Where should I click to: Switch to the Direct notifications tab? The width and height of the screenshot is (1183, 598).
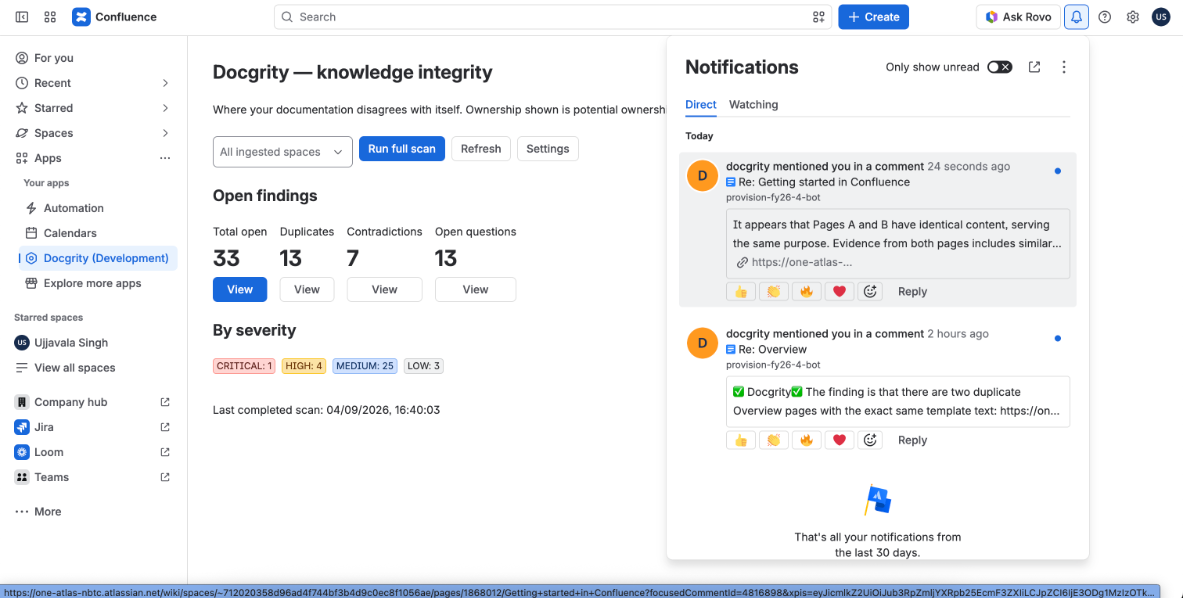(x=700, y=105)
